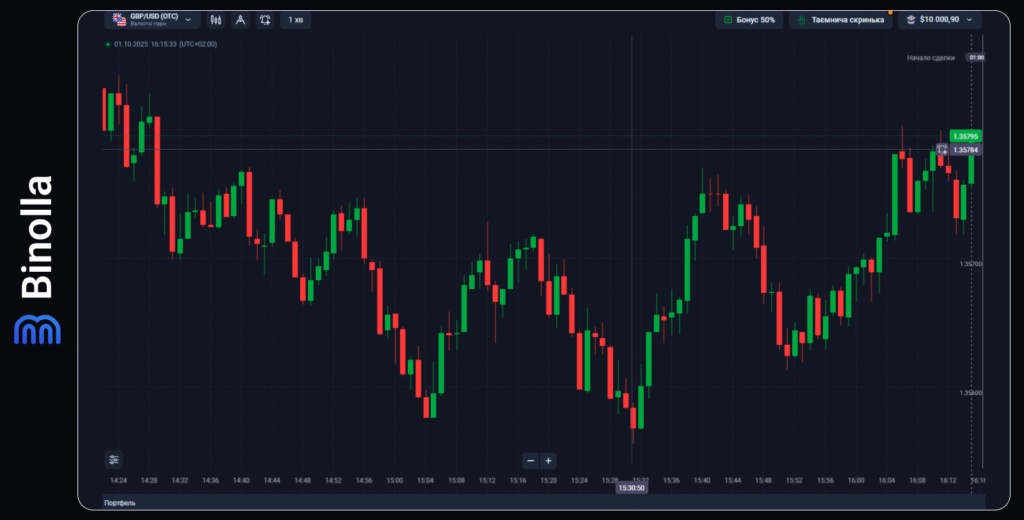
Task: Click the date and time status text
Action: pyautogui.click(x=164, y=44)
